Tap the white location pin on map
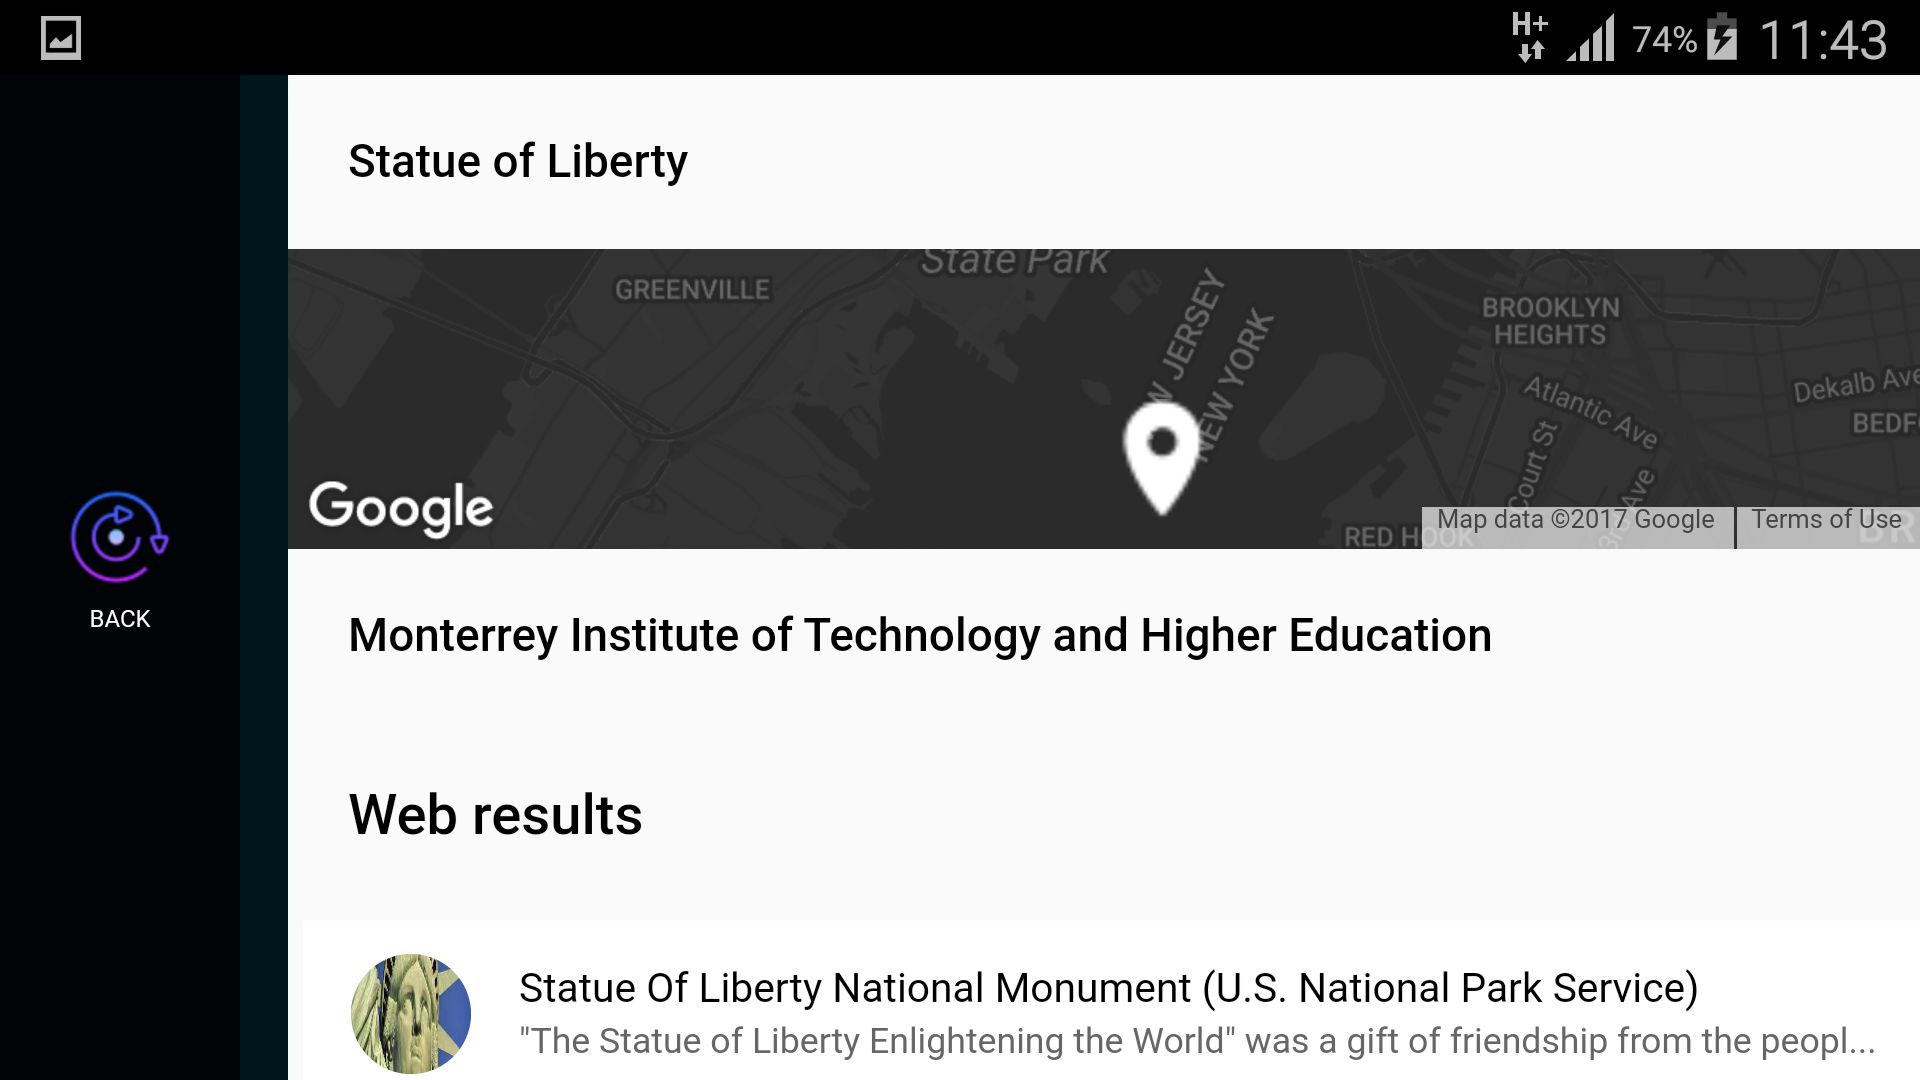The image size is (1920, 1080). [1161, 455]
